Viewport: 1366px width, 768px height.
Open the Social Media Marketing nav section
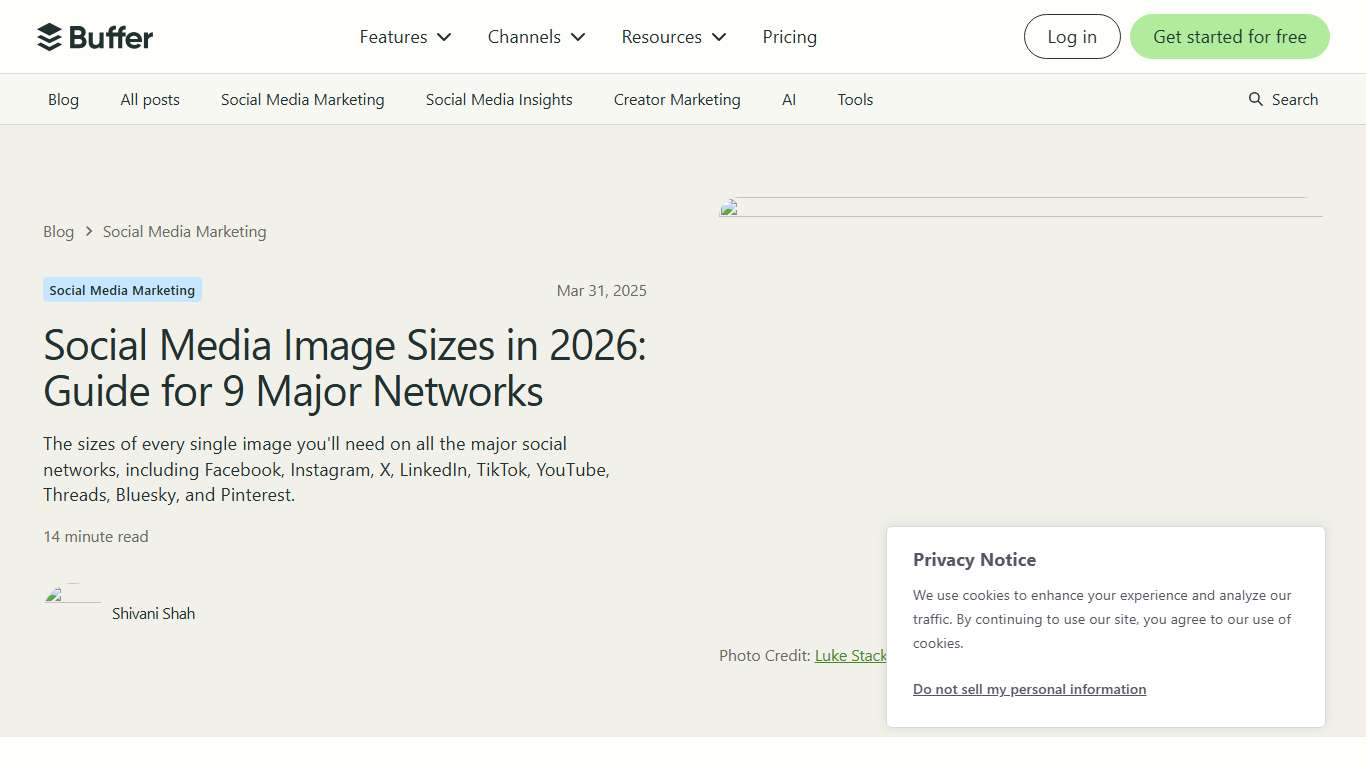click(302, 99)
